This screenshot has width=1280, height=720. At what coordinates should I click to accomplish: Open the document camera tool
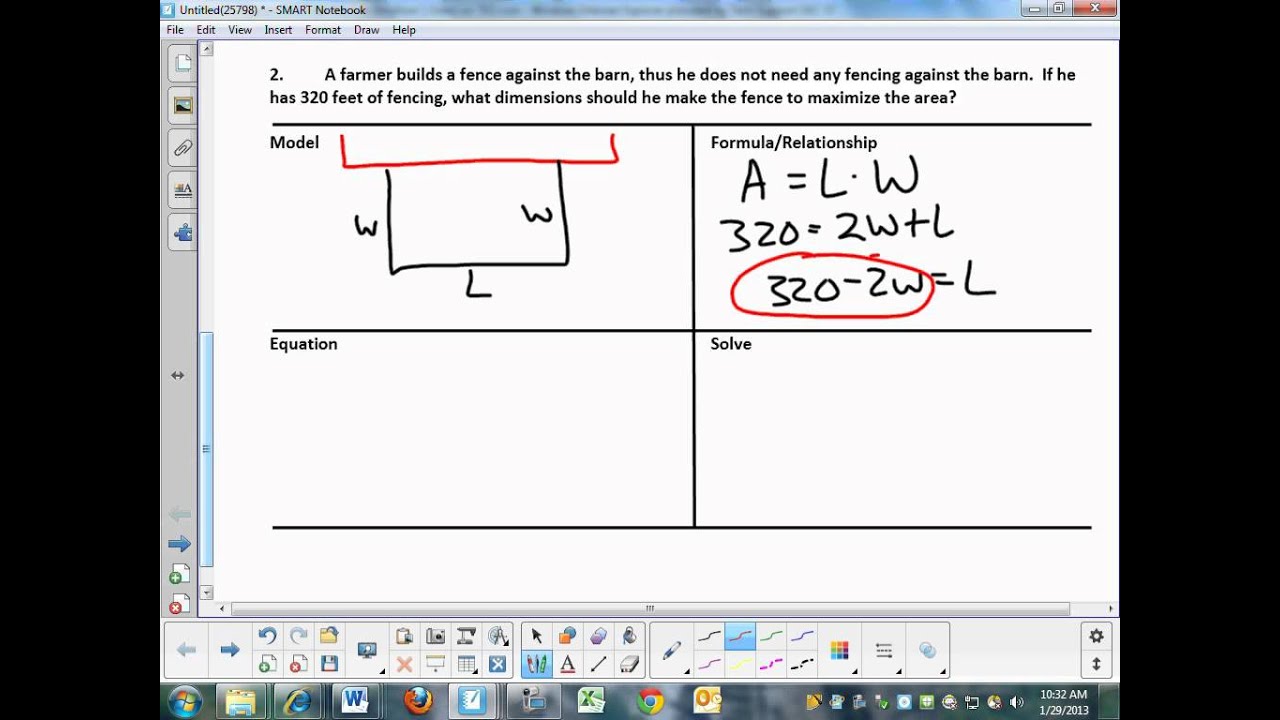466,636
